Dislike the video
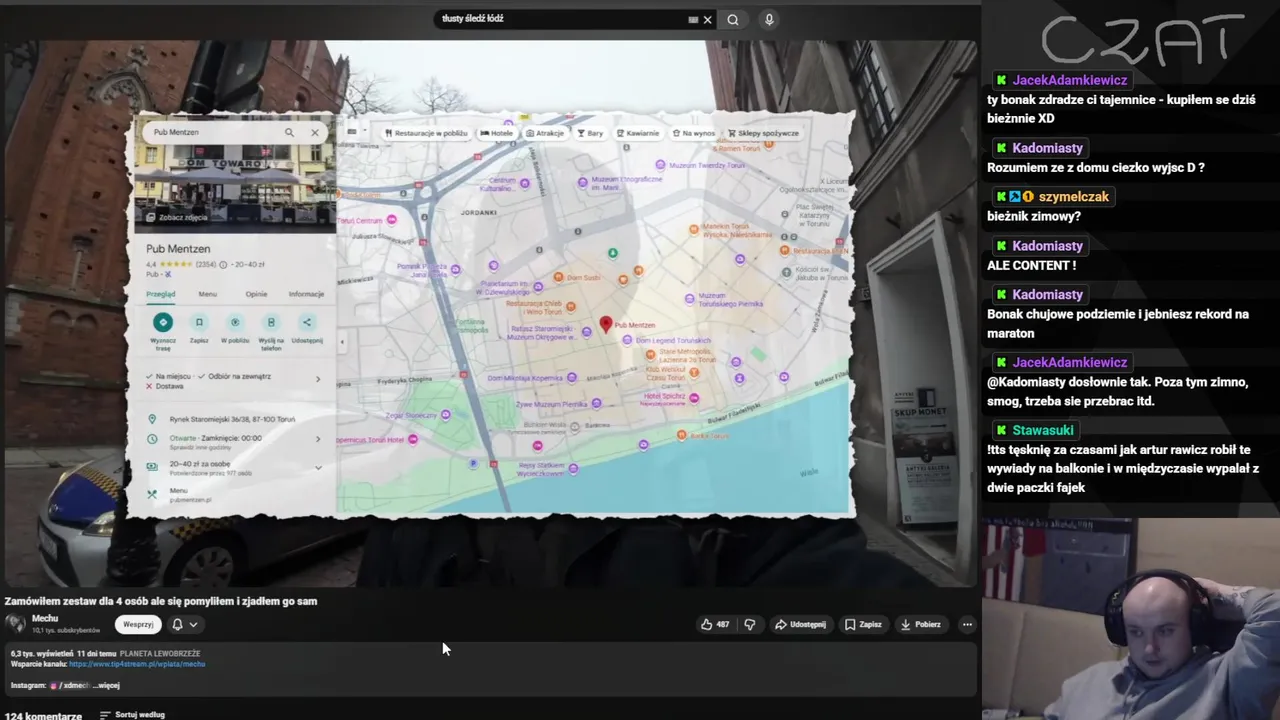The width and height of the screenshot is (1280, 720). [x=750, y=624]
